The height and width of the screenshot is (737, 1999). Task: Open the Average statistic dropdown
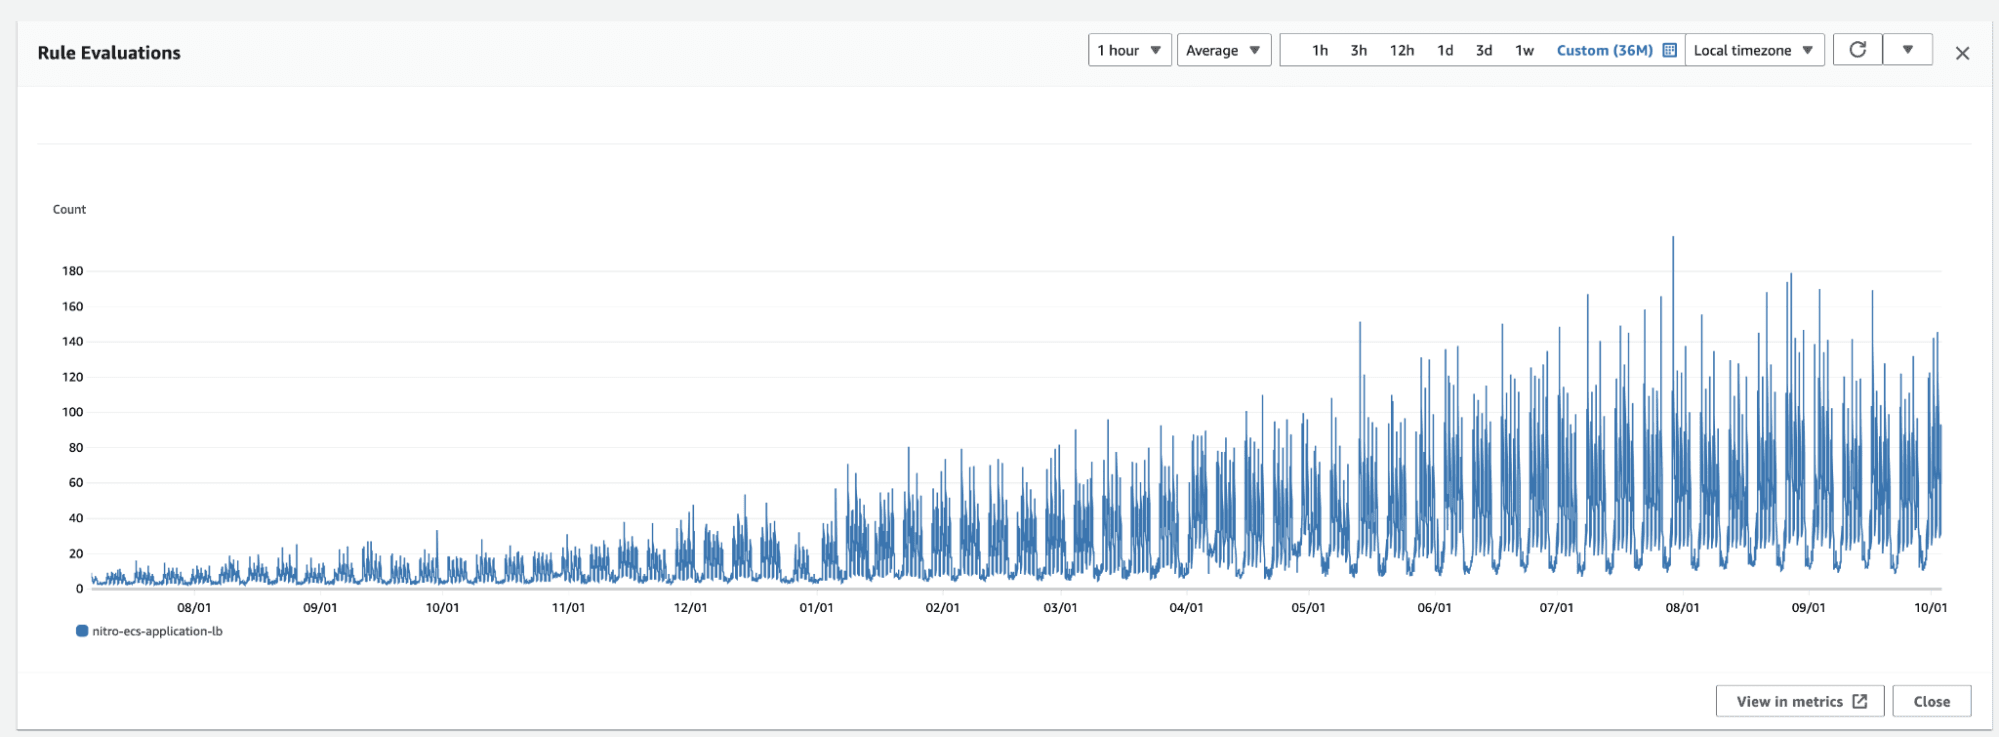[x=1224, y=50]
